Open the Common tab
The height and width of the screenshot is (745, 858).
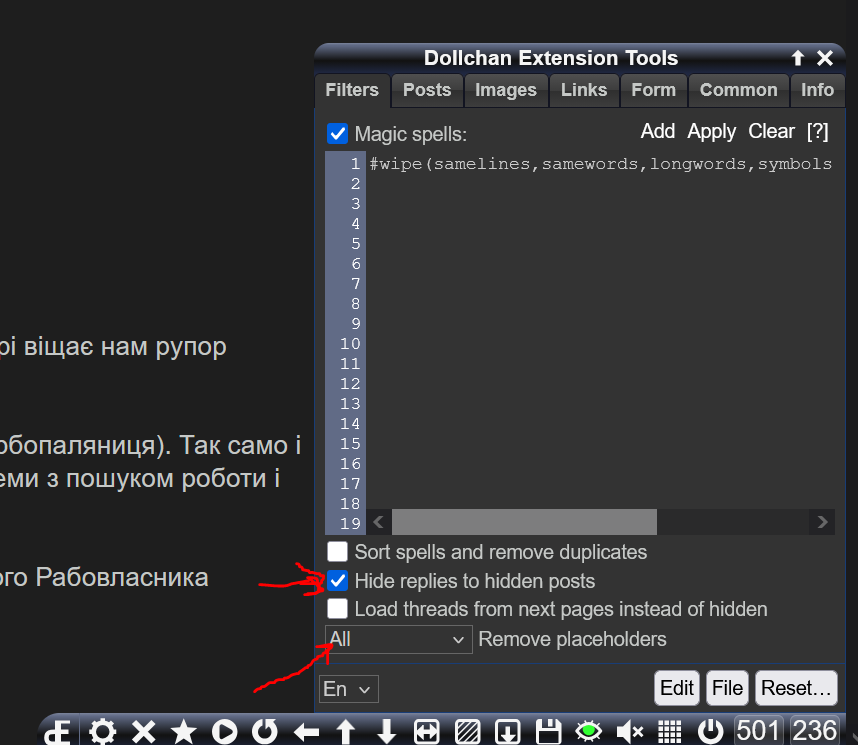click(x=738, y=90)
